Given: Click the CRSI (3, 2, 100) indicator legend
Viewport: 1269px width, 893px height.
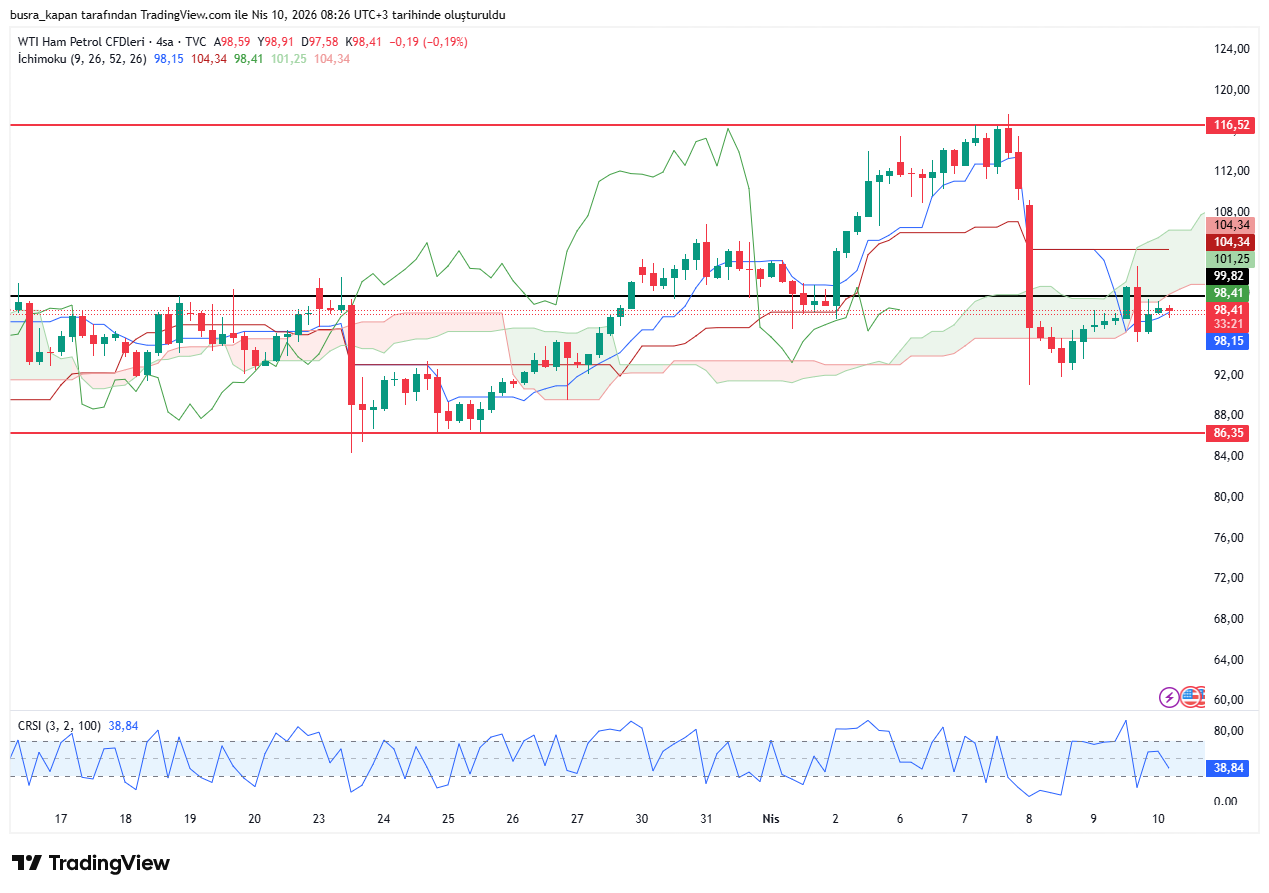Looking at the screenshot, I should coord(60,725).
